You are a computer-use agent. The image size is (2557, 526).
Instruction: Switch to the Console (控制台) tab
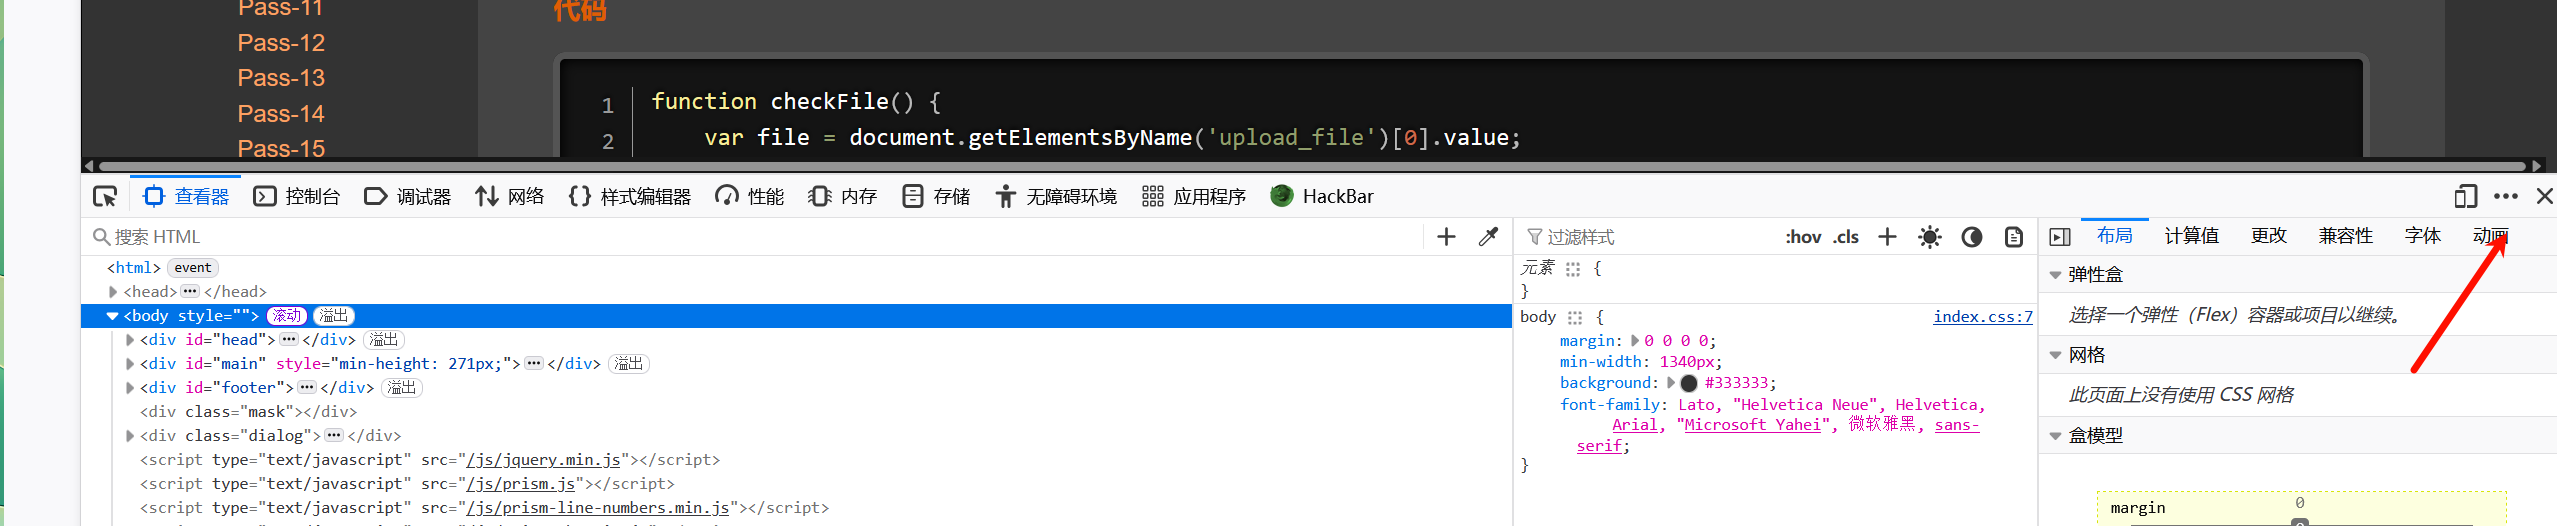297,196
